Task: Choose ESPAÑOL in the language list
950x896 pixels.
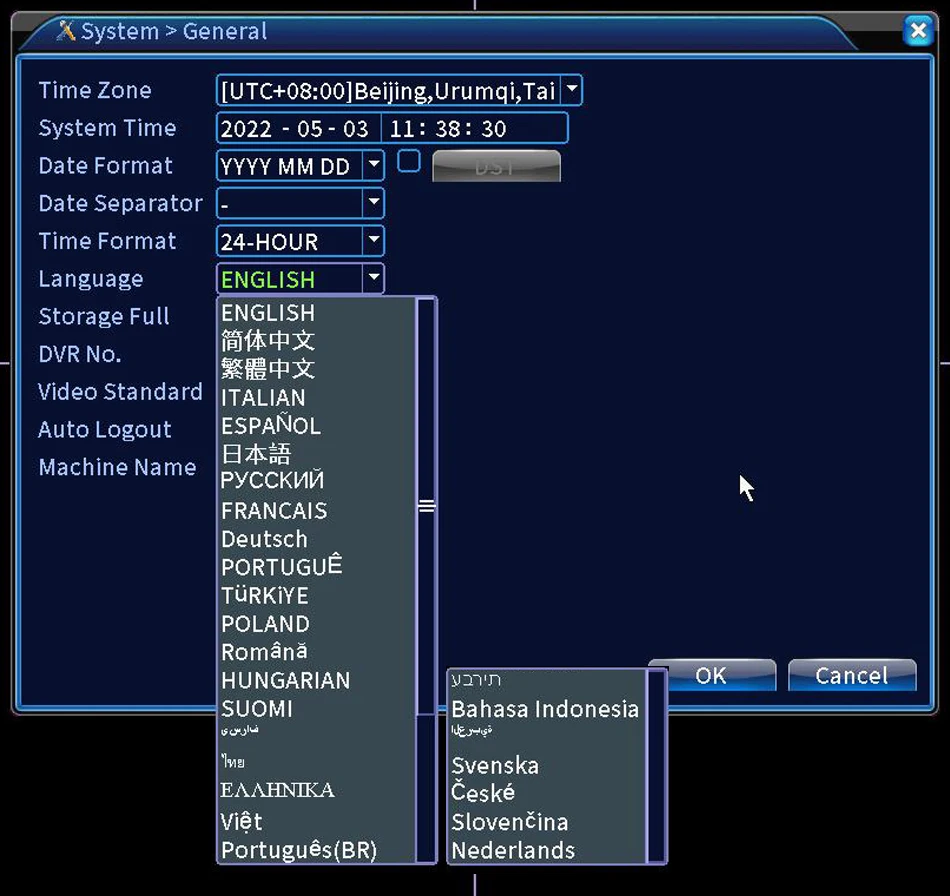Action: (270, 426)
